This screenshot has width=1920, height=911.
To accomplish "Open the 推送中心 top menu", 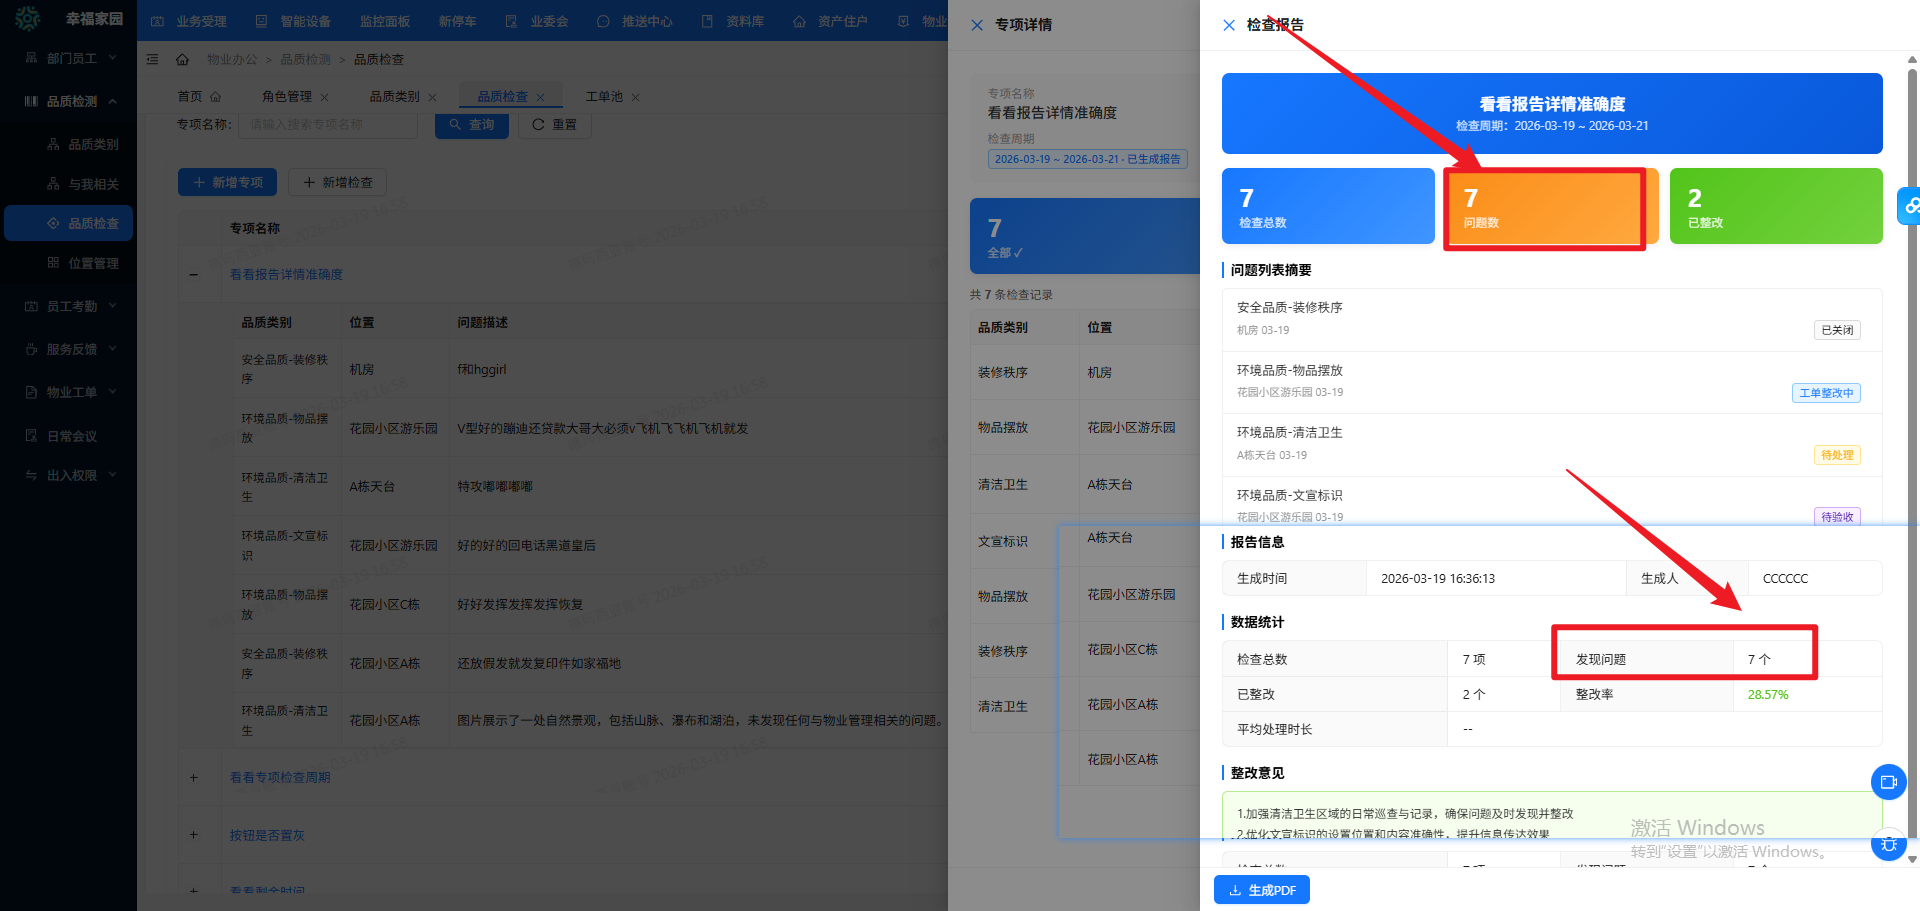I will point(635,21).
